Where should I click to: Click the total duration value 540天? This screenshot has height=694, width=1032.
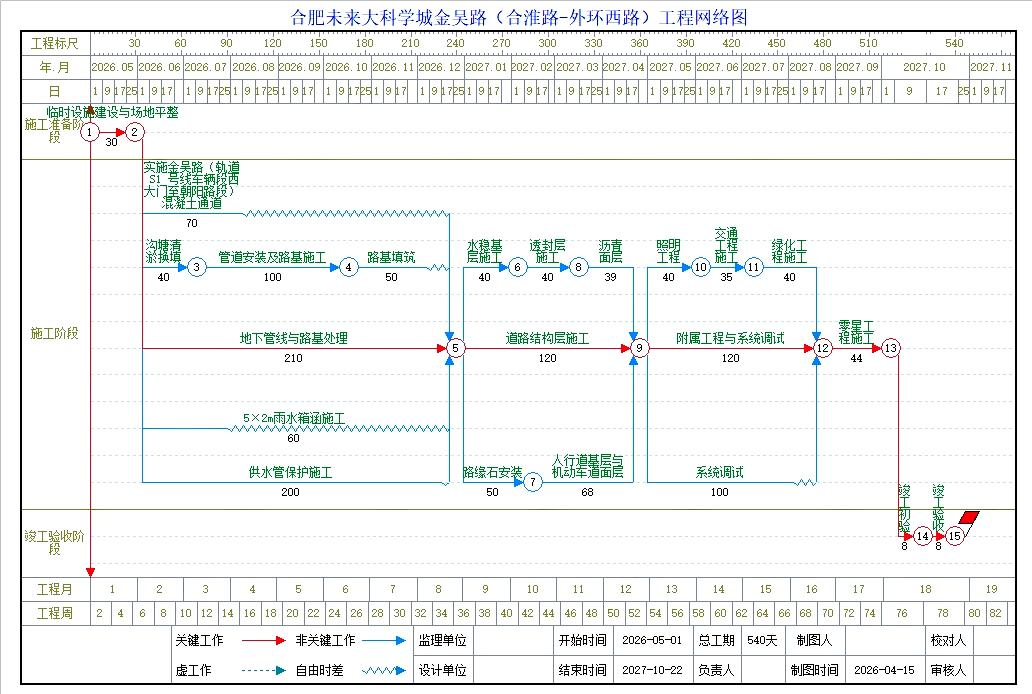point(762,640)
